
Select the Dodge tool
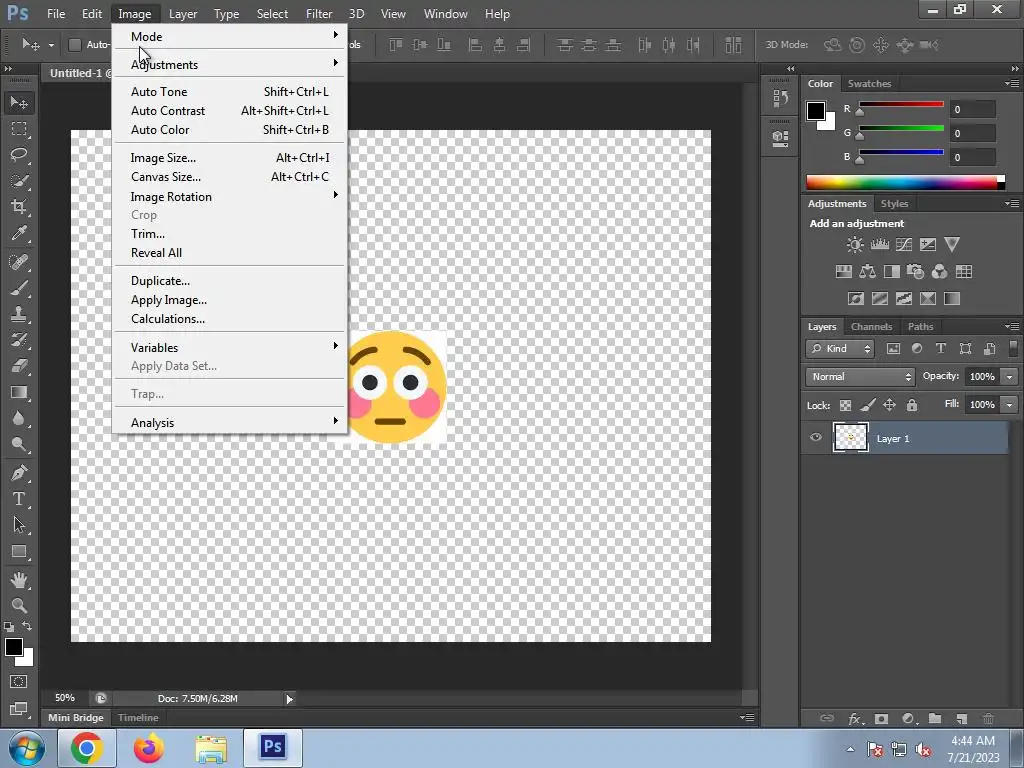pos(19,445)
